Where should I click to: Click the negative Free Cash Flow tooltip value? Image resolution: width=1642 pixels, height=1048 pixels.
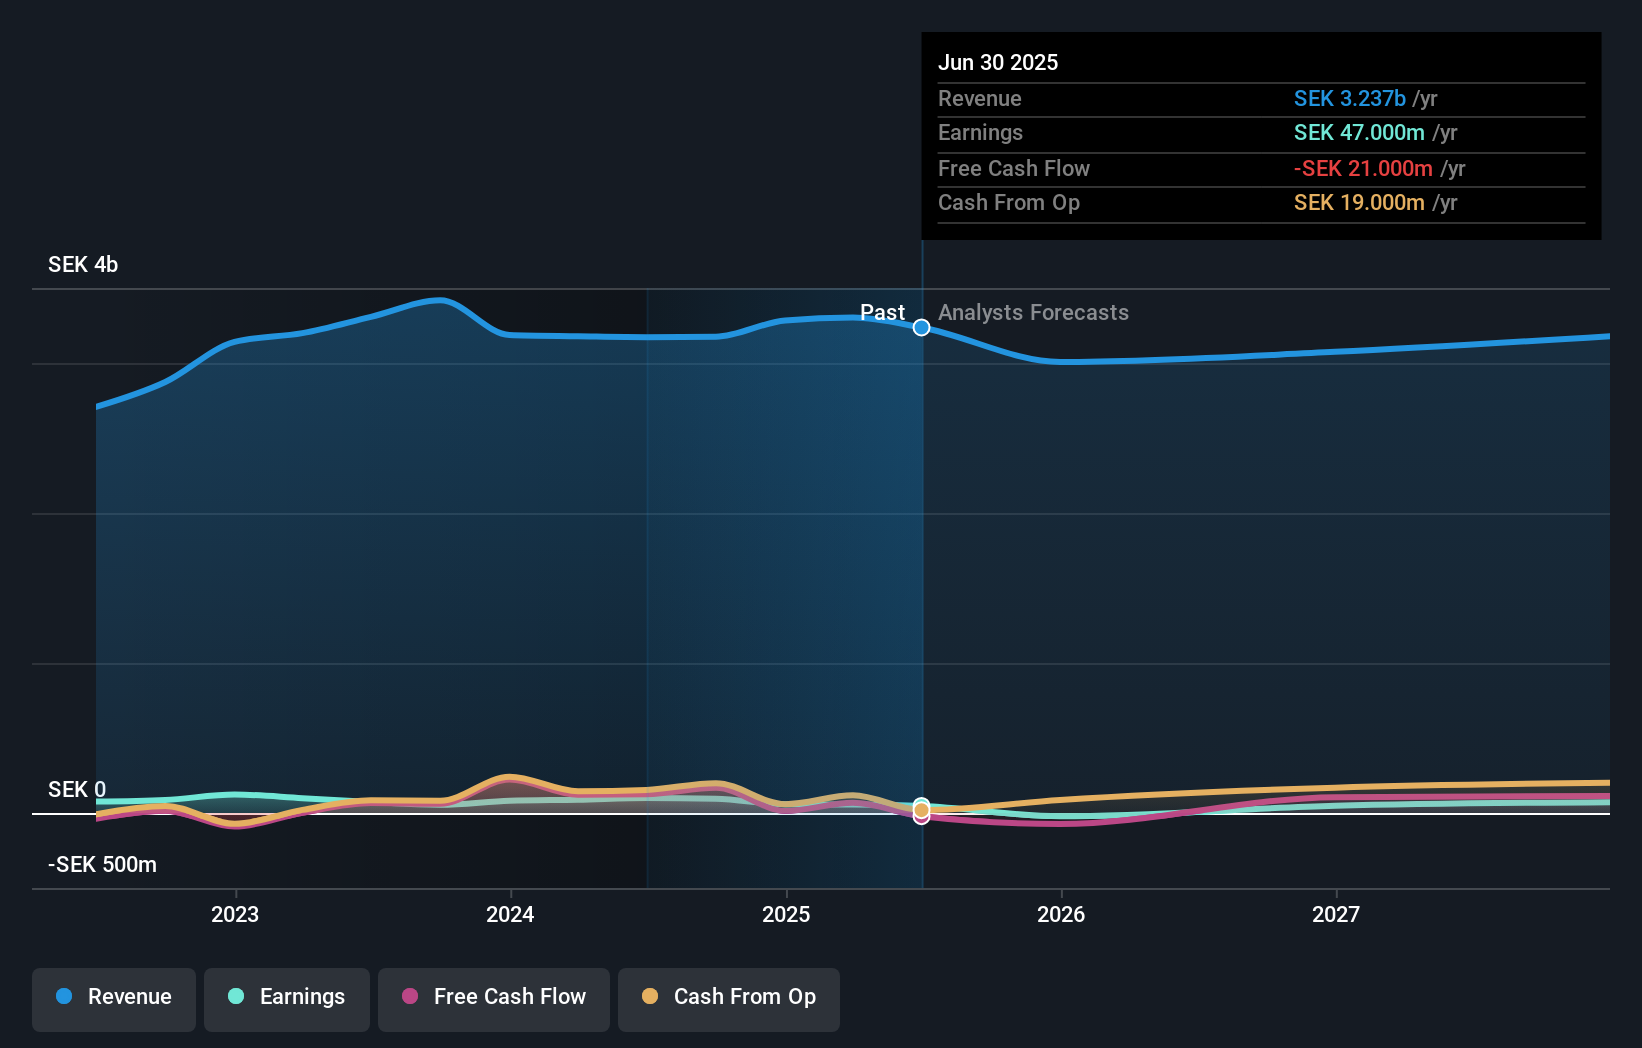point(1362,168)
